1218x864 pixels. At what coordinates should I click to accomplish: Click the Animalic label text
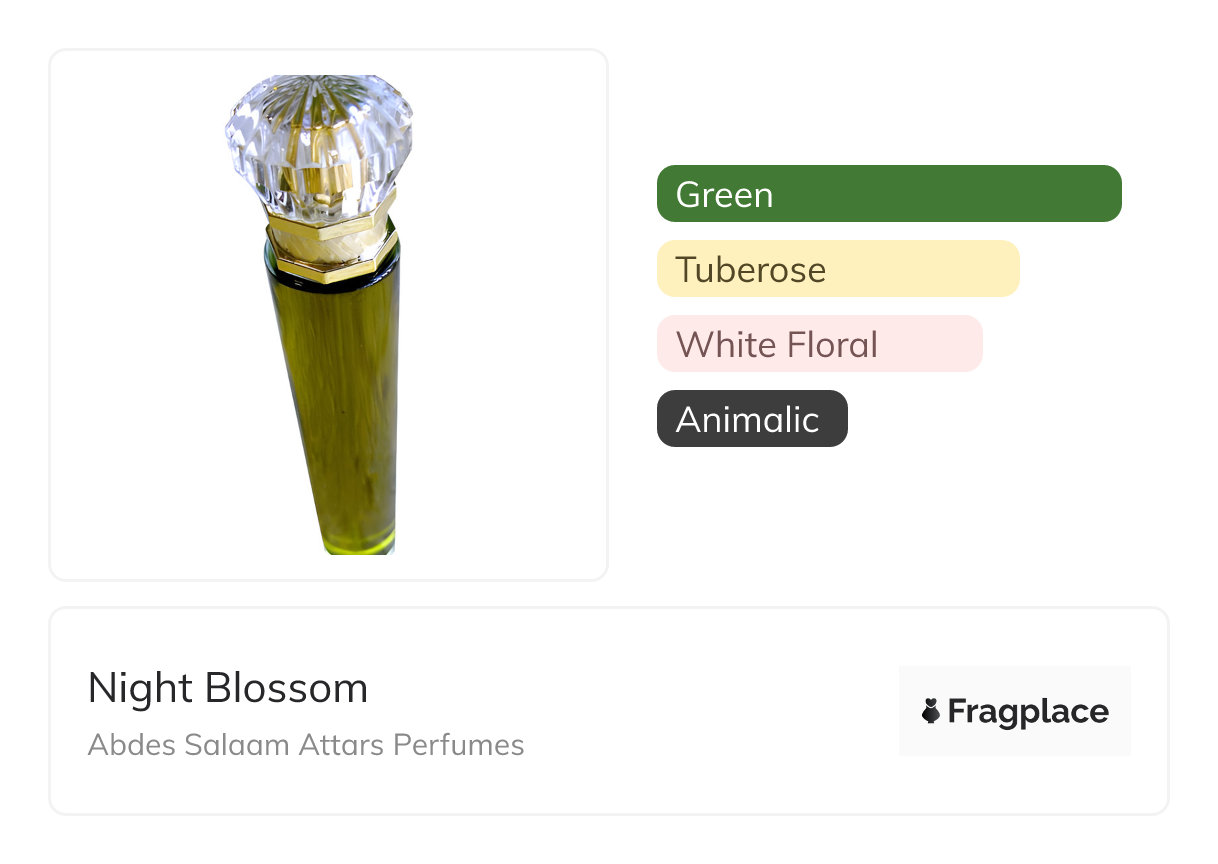[747, 419]
